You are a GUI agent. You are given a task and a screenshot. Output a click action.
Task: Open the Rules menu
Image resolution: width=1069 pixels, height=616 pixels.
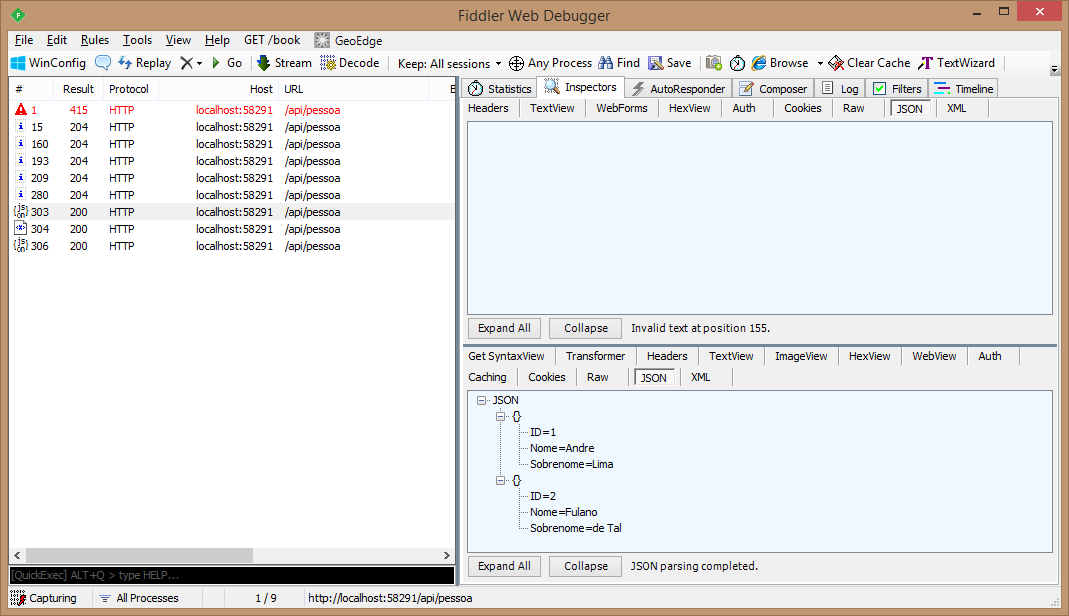click(95, 40)
